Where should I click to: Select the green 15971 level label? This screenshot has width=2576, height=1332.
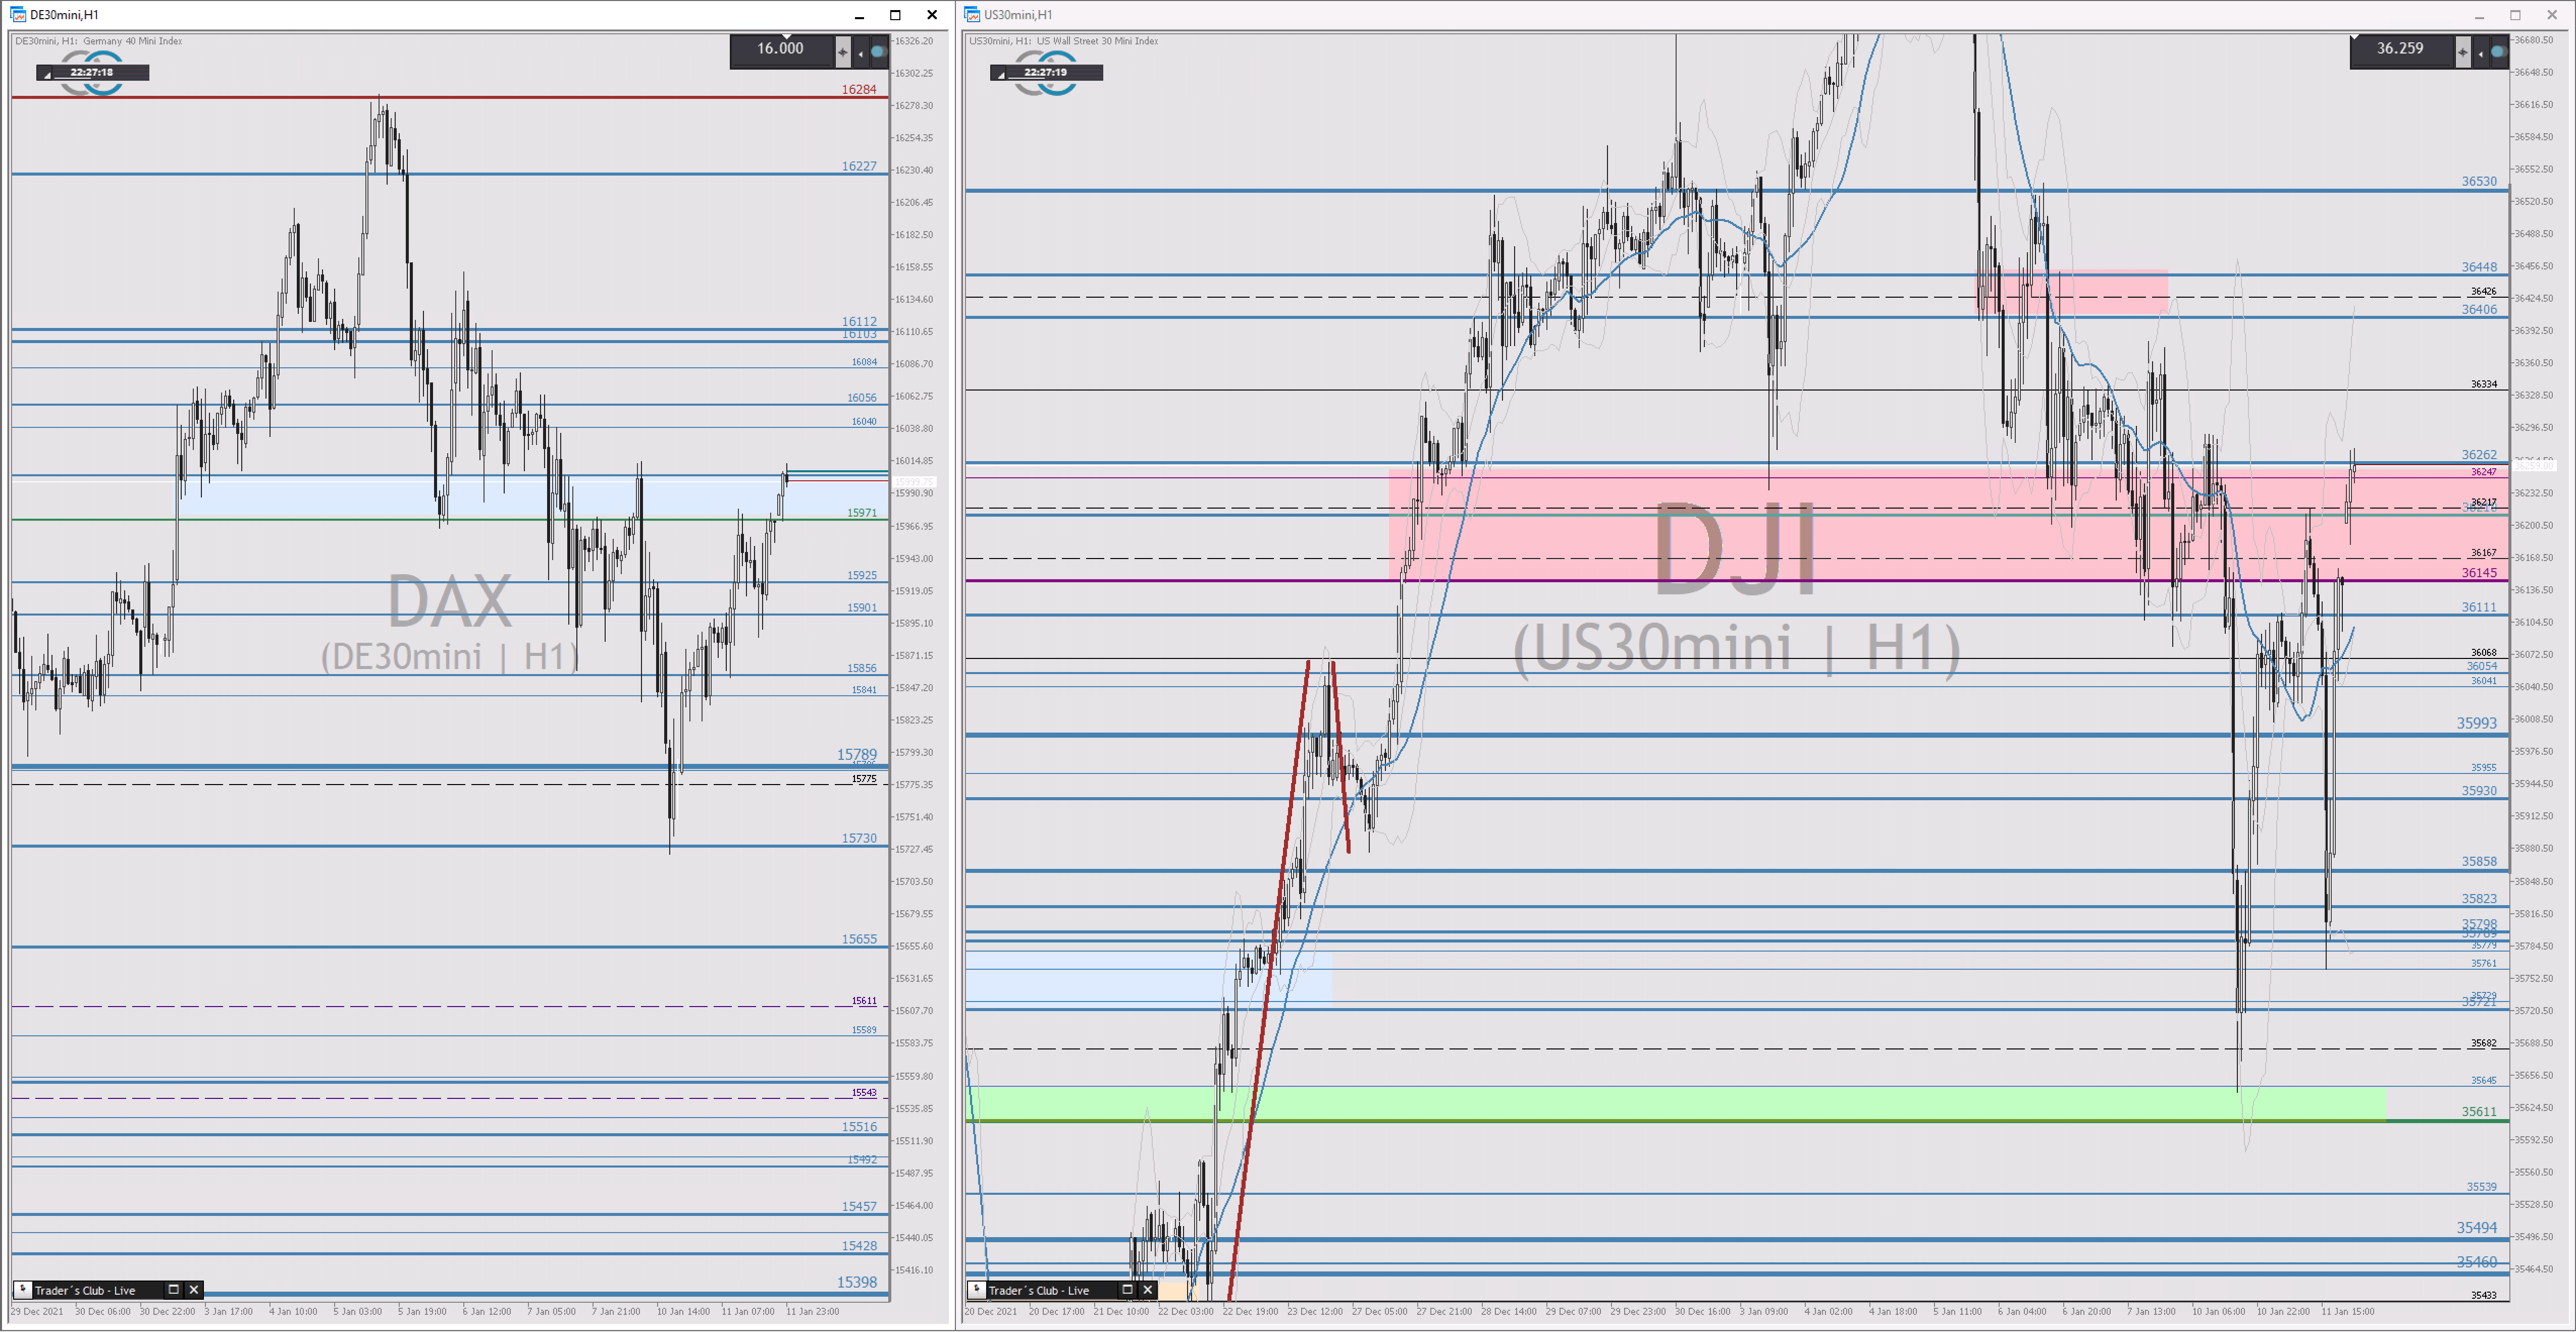click(862, 512)
